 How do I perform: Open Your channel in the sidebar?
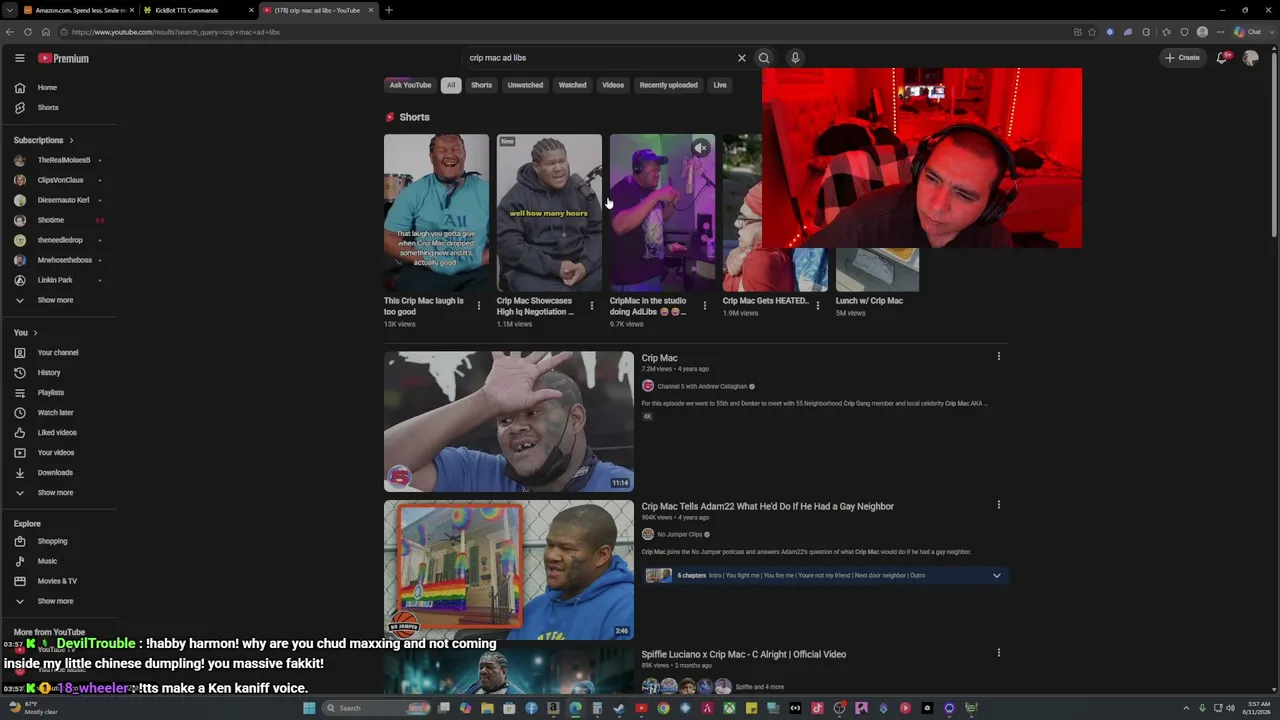click(58, 352)
